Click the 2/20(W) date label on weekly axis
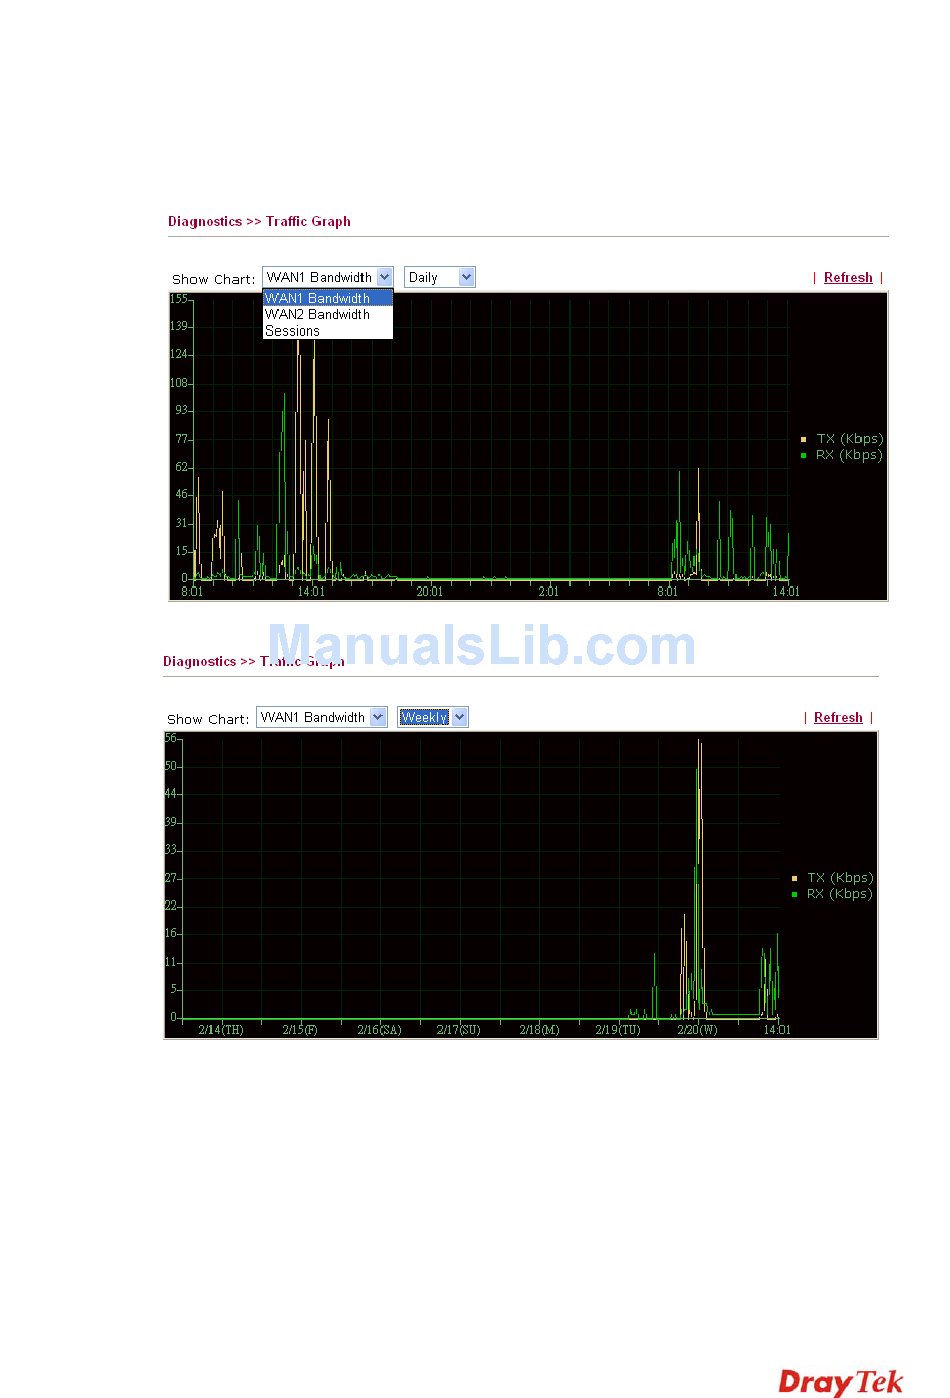 click(697, 1030)
